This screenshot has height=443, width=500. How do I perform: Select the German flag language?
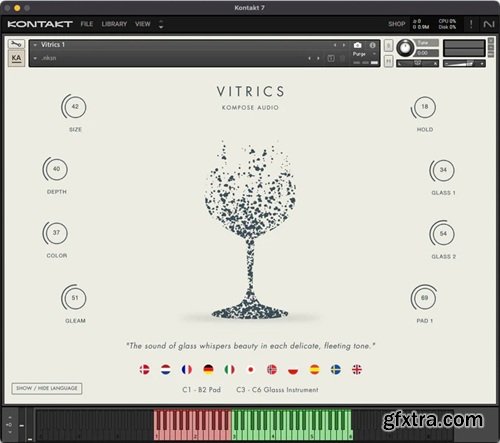coord(208,369)
